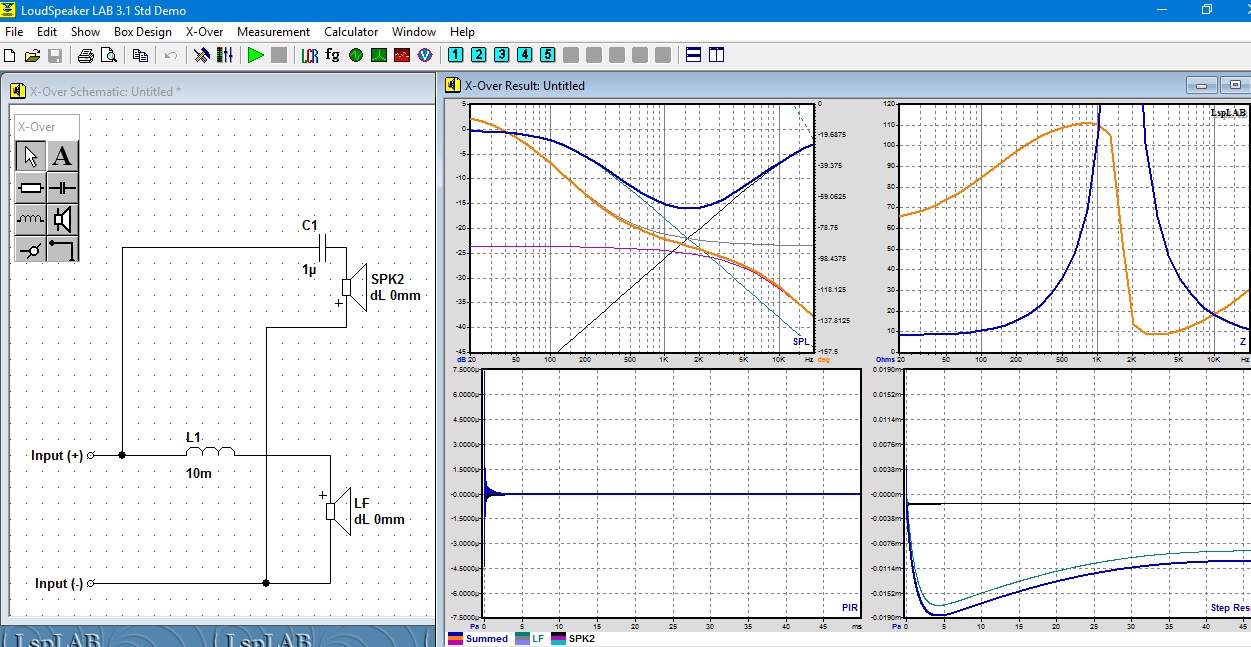Choose the input terminal connector tool
The image size is (1251, 647).
pyautogui.click(x=31, y=248)
